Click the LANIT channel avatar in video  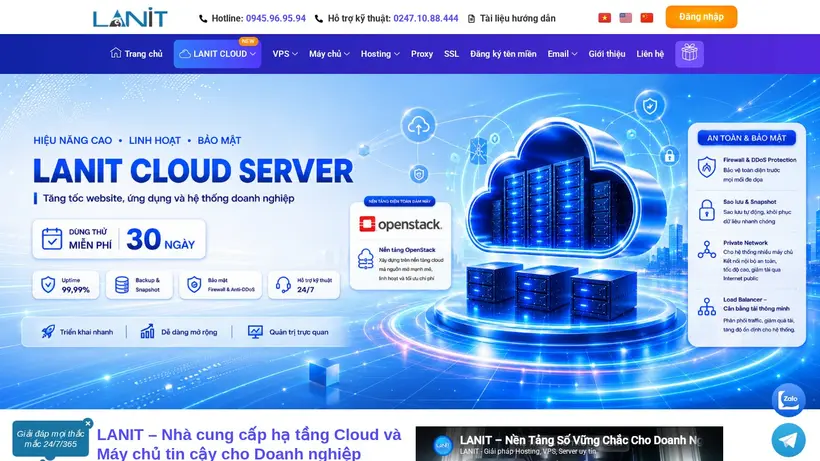(x=443, y=445)
